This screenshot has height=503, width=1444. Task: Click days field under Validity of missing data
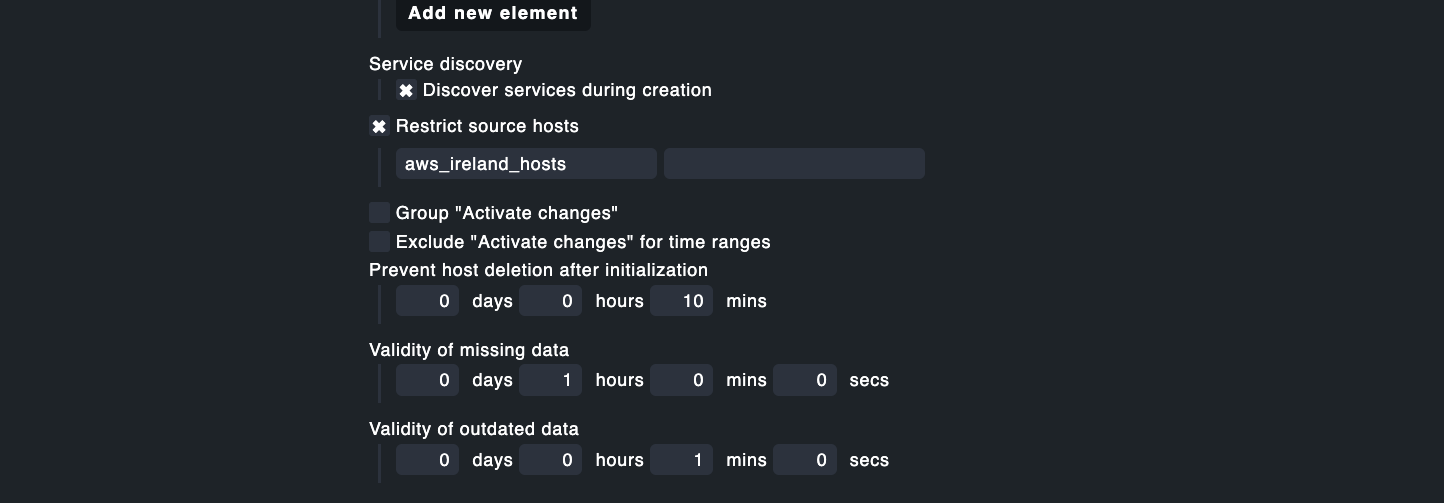pyautogui.click(x=428, y=380)
